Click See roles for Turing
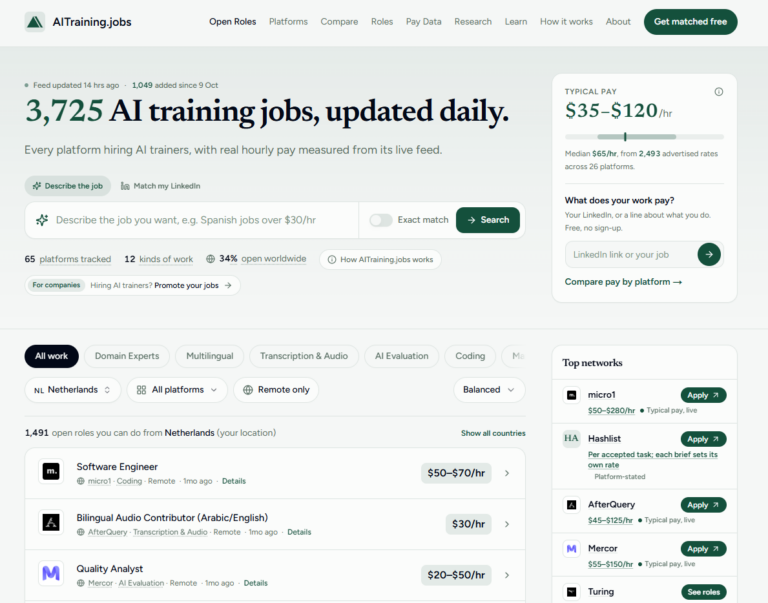The width and height of the screenshot is (768, 603). pos(704,592)
